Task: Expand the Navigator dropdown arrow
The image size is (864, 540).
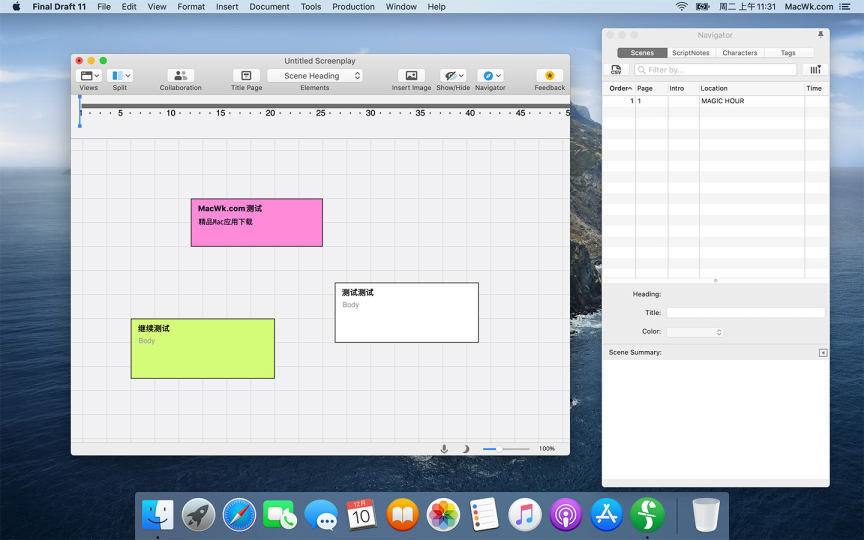Action: click(x=498, y=75)
